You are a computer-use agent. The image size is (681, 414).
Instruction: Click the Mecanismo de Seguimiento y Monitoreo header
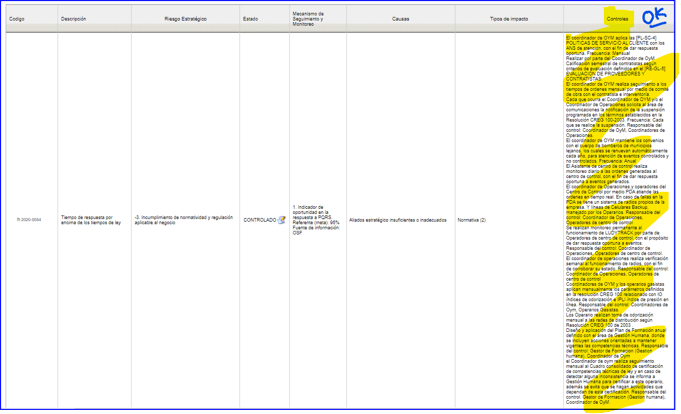point(308,19)
